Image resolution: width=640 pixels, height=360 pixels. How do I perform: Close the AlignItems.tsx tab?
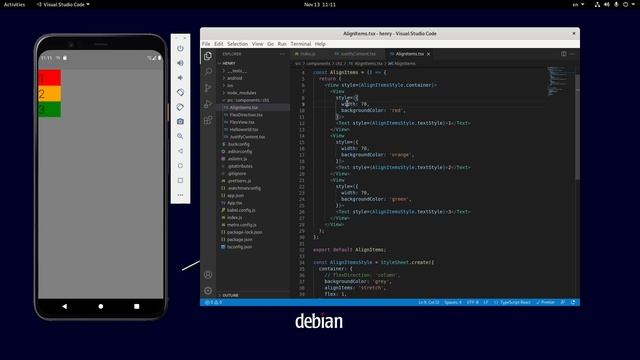[429, 54]
